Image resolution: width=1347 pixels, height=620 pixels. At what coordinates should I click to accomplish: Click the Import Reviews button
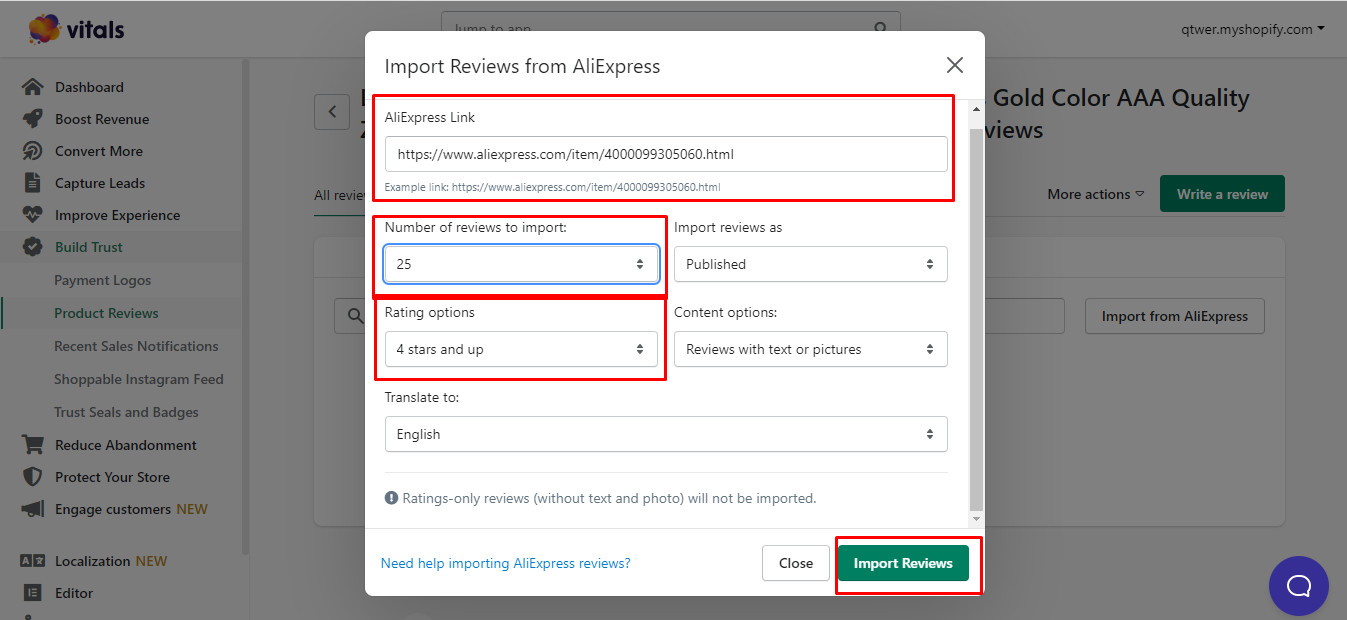pos(903,563)
